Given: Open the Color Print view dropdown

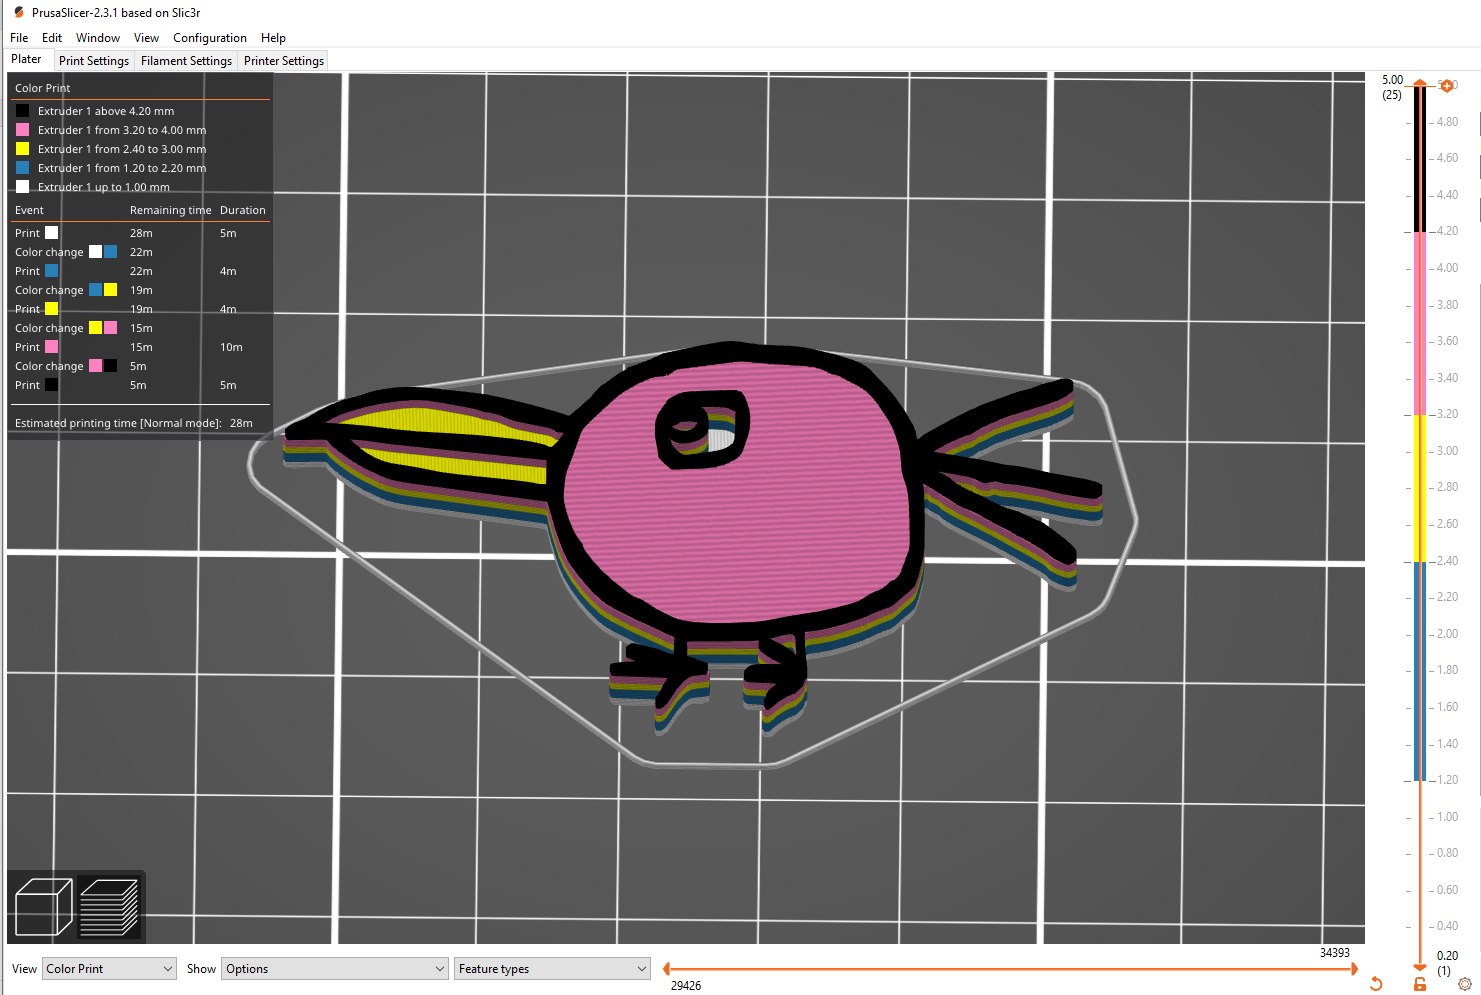Looking at the screenshot, I should click(110, 969).
